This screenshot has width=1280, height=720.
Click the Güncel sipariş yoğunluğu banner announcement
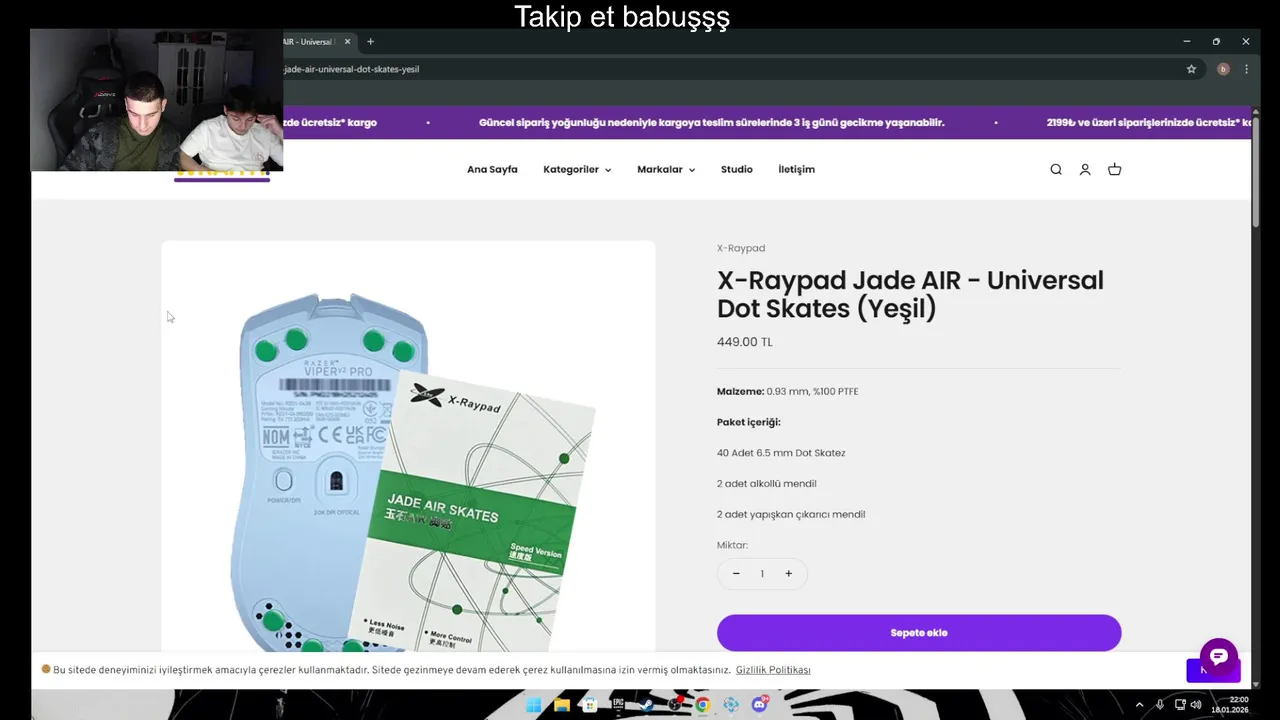click(x=712, y=122)
